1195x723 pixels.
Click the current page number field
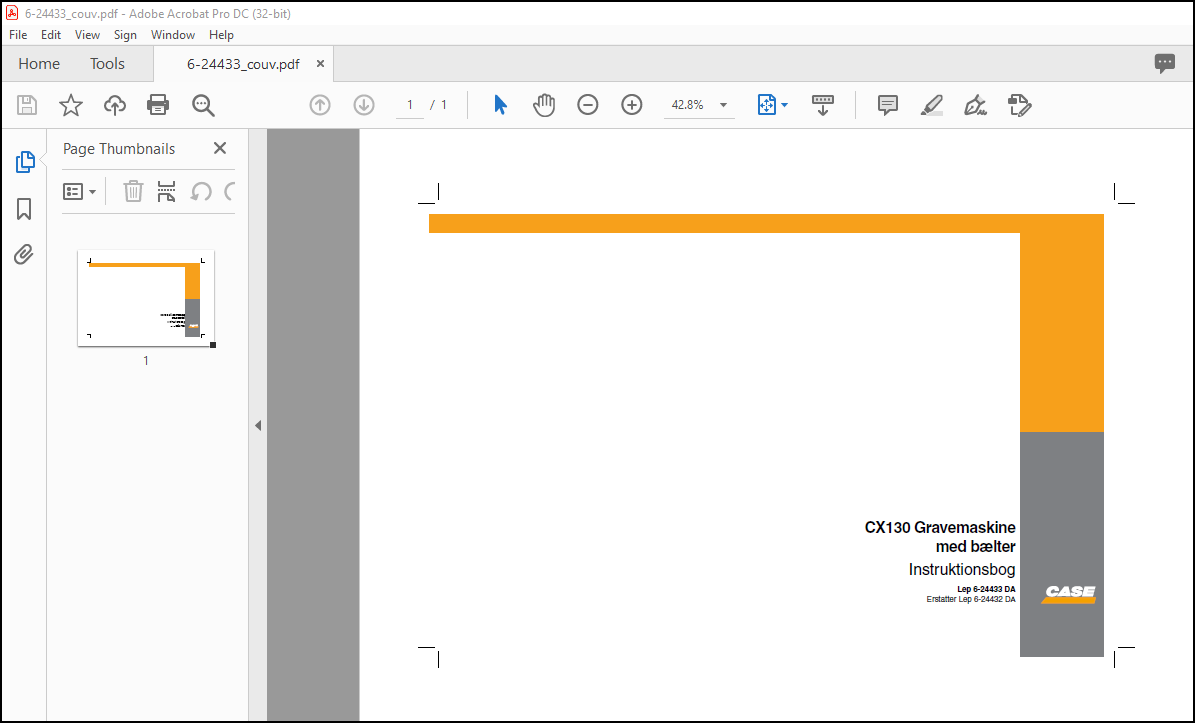tap(410, 105)
